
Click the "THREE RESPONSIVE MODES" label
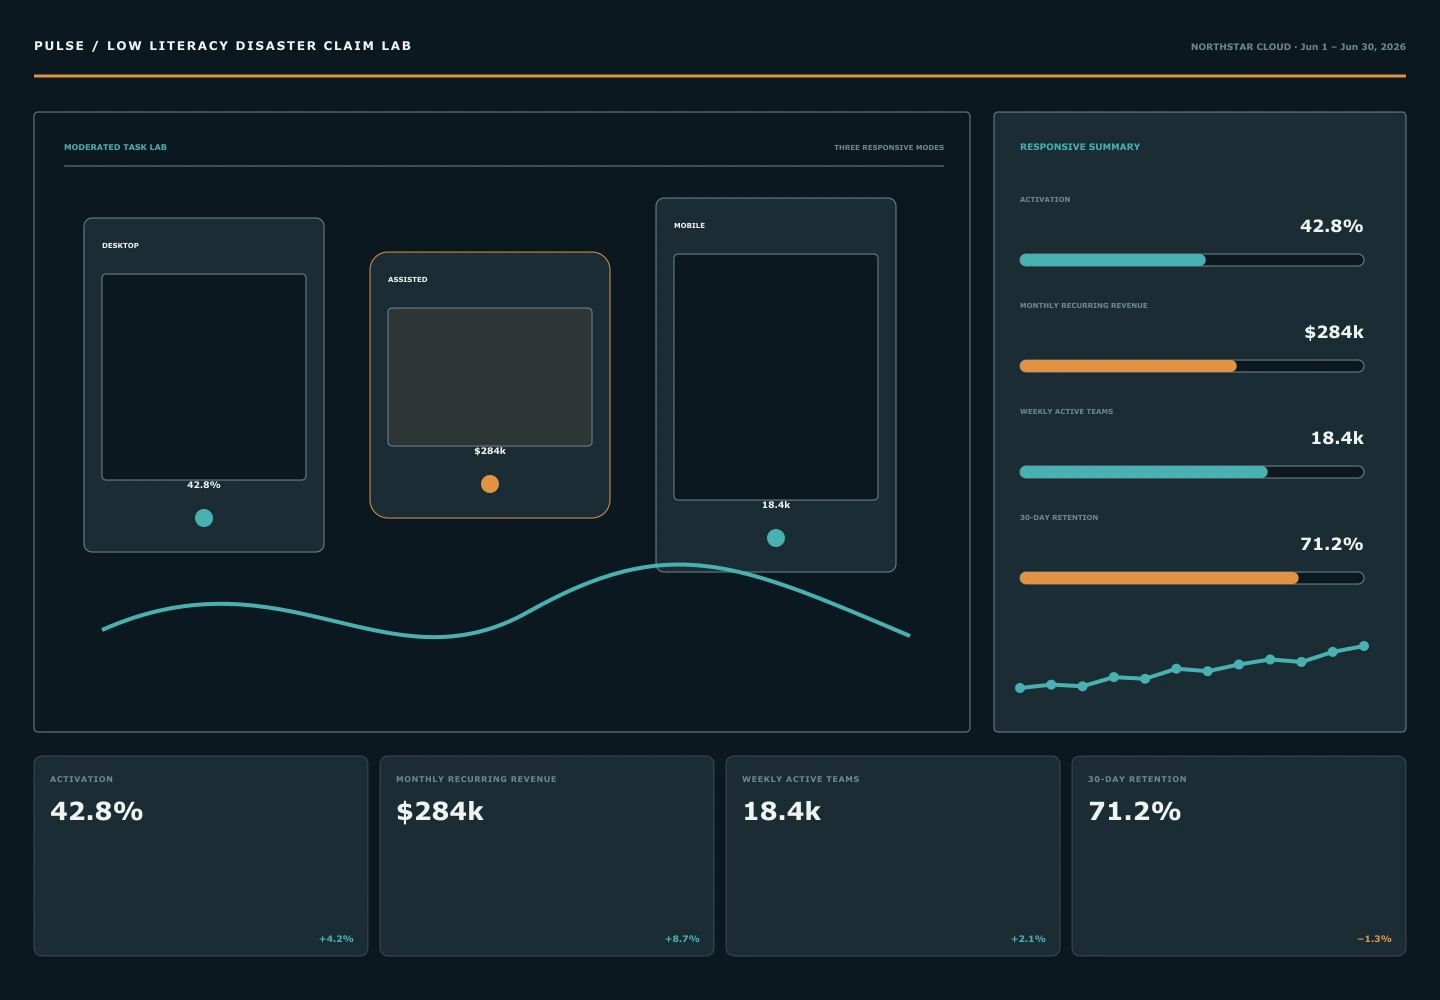coord(889,148)
